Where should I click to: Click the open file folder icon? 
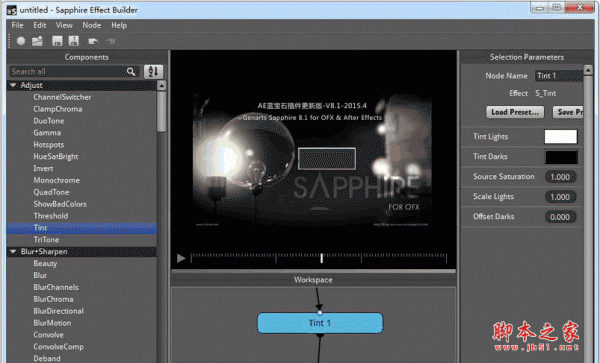coord(37,41)
